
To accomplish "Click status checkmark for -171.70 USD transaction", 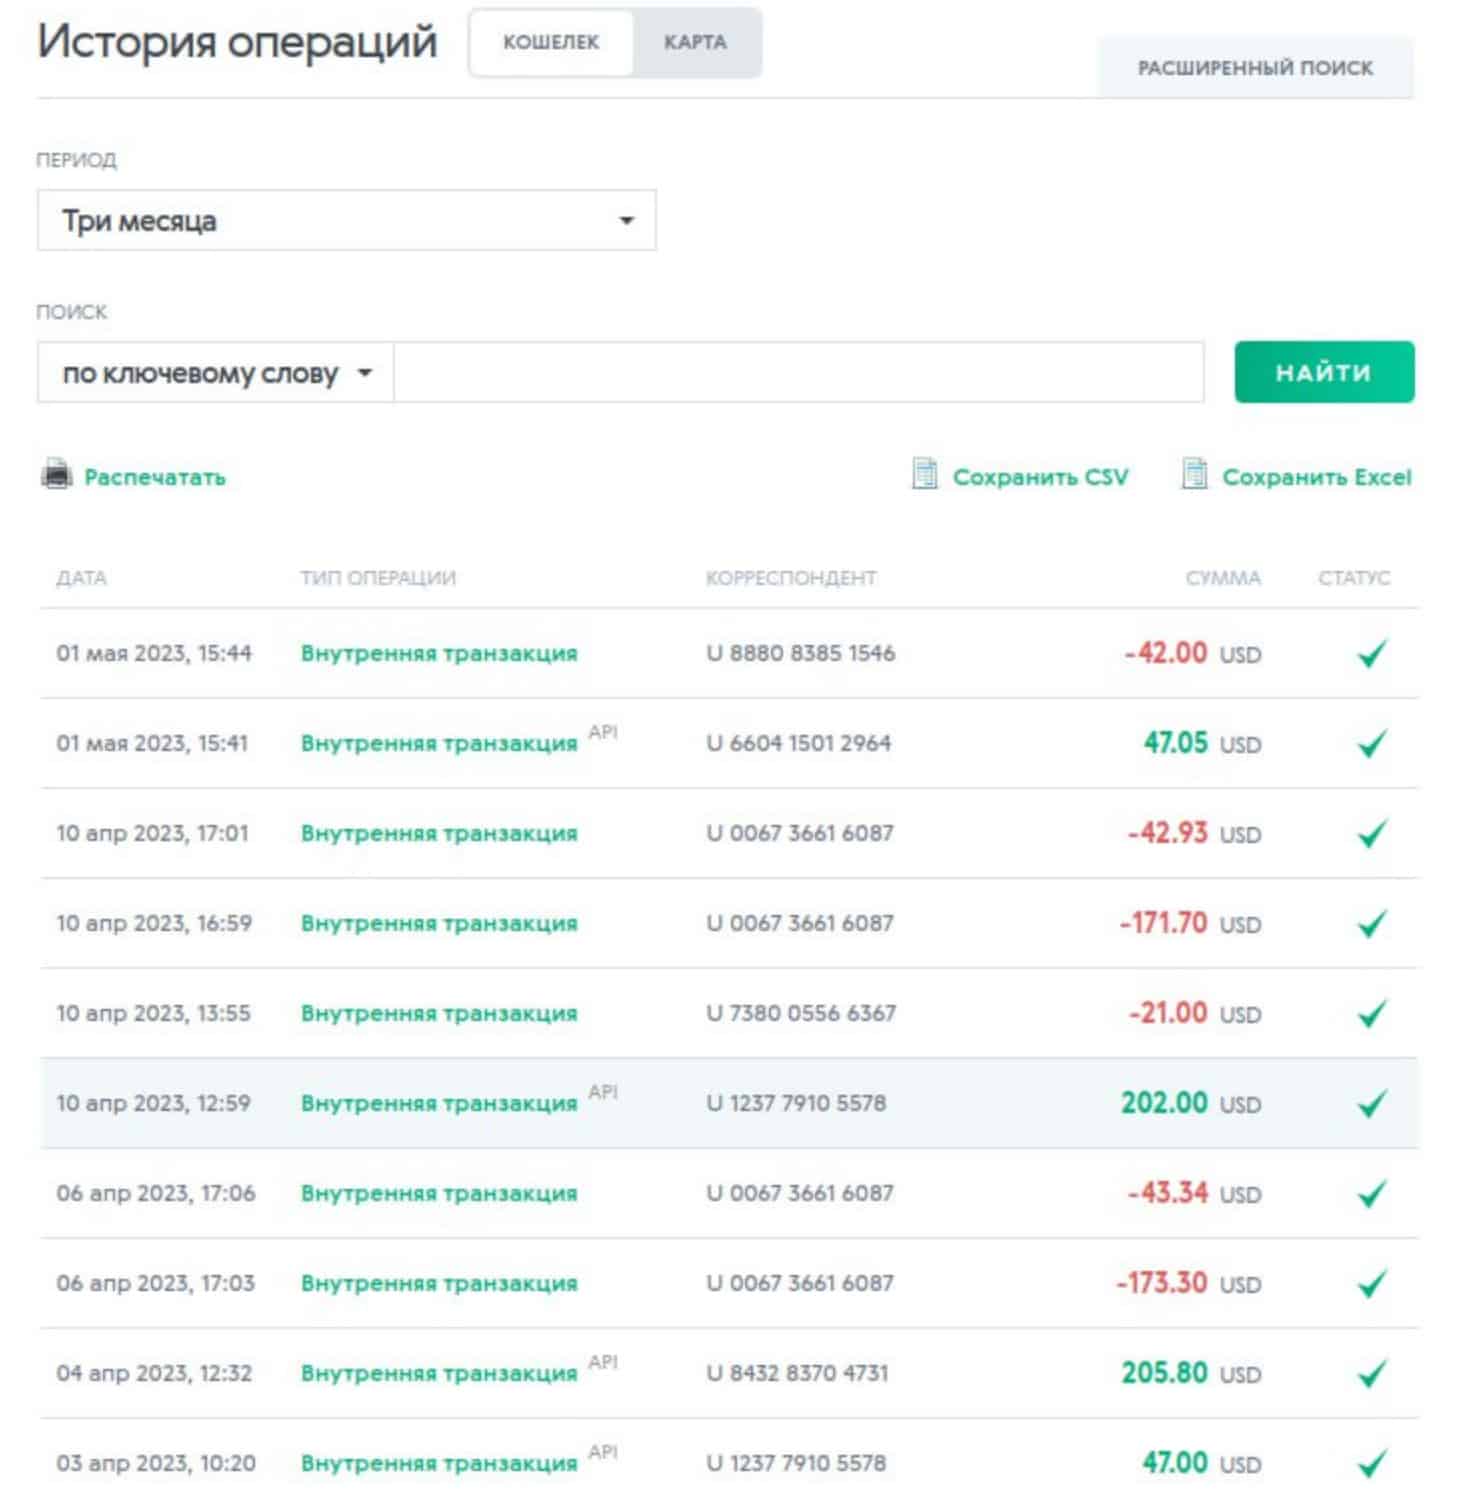I will (1372, 924).
